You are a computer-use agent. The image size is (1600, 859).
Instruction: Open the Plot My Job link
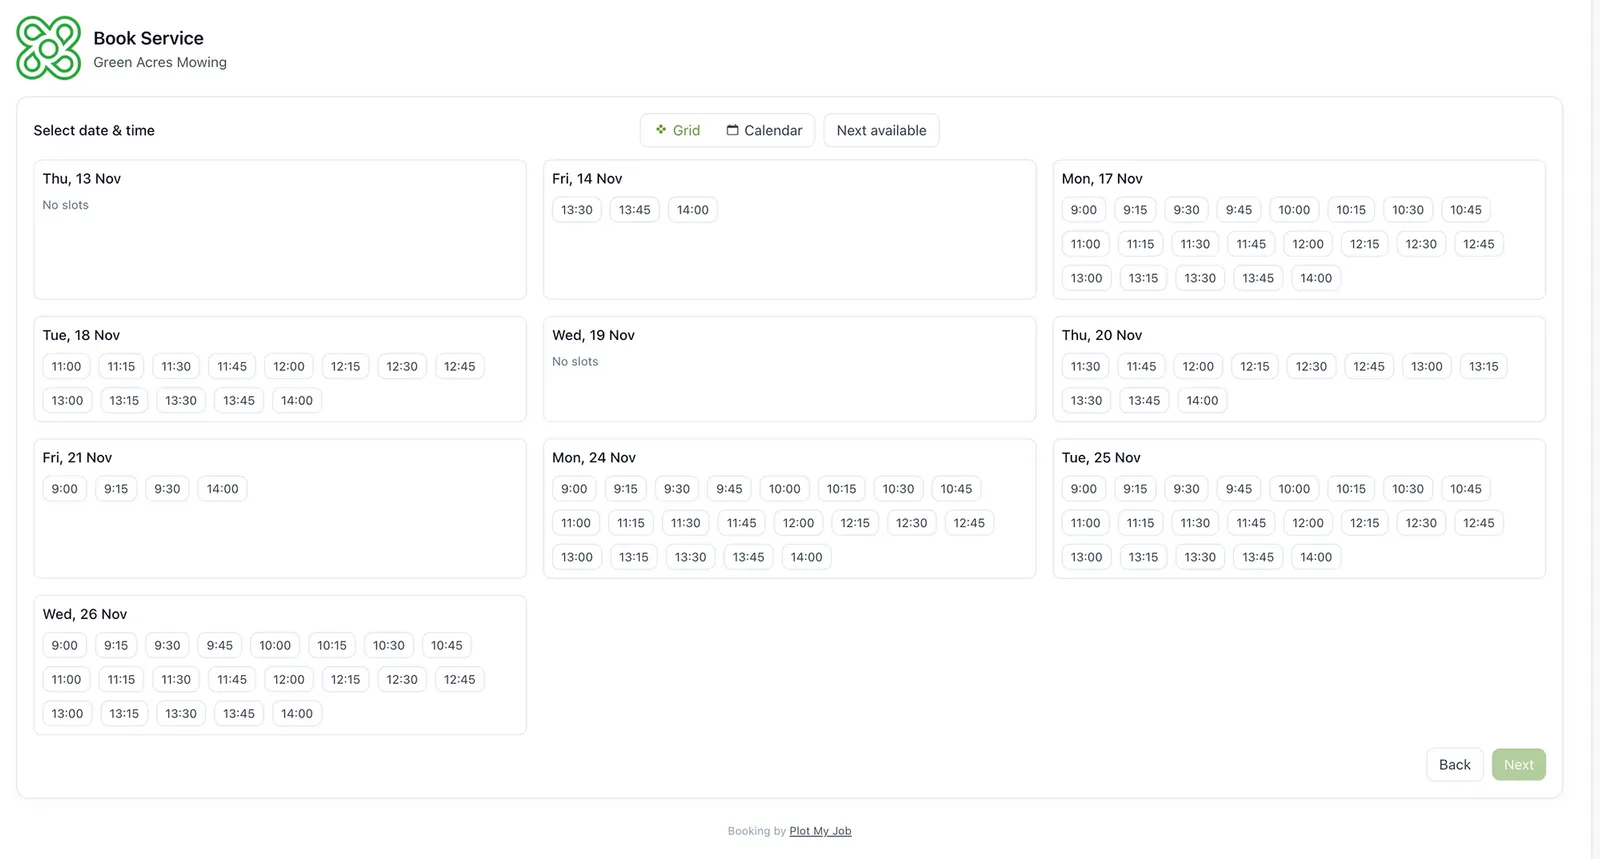pos(820,831)
